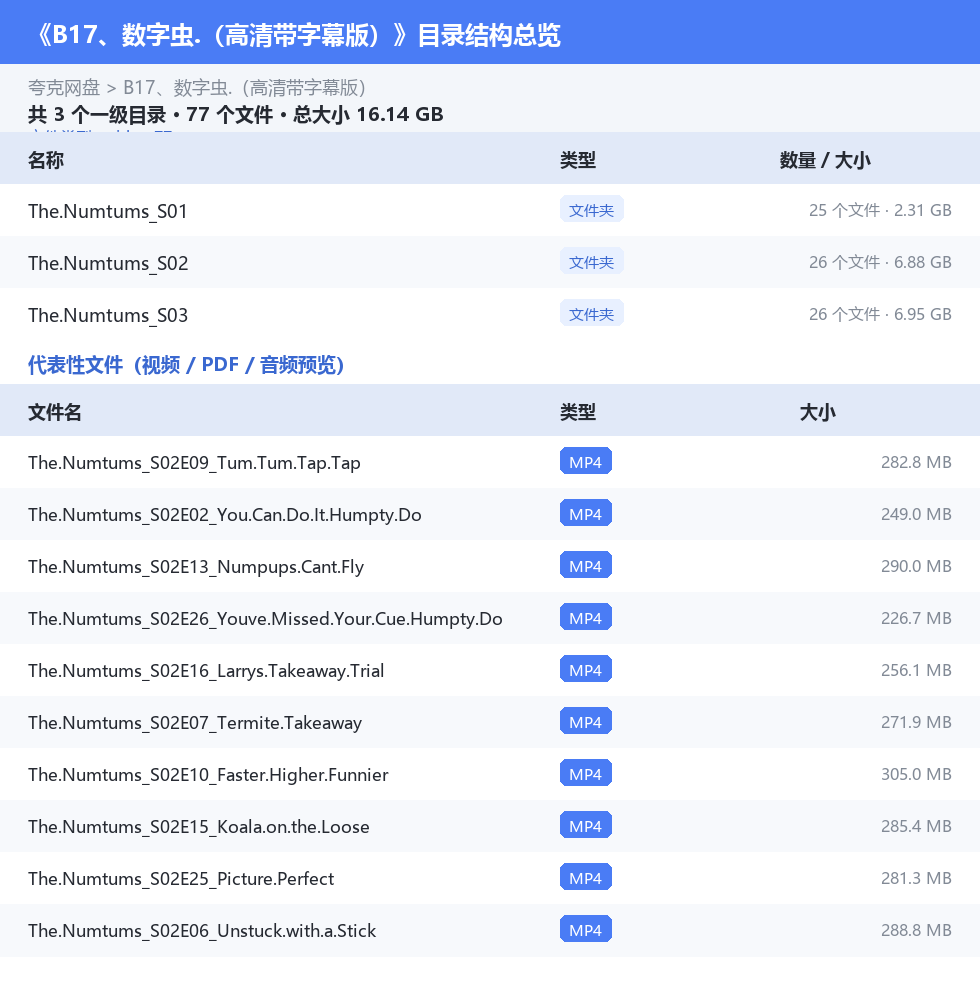Screen dimensions: 980x988
Task: Click the 大小 column header
Action: [x=817, y=412]
